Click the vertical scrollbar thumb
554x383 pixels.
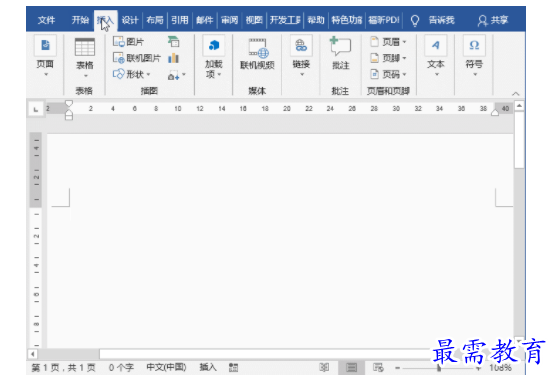pyautogui.click(x=519, y=140)
